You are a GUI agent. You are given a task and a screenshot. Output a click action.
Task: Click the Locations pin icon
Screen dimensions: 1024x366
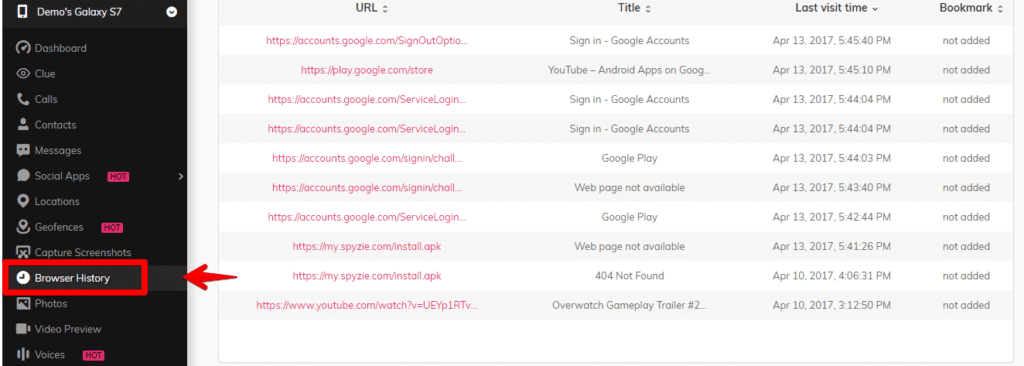24,201
